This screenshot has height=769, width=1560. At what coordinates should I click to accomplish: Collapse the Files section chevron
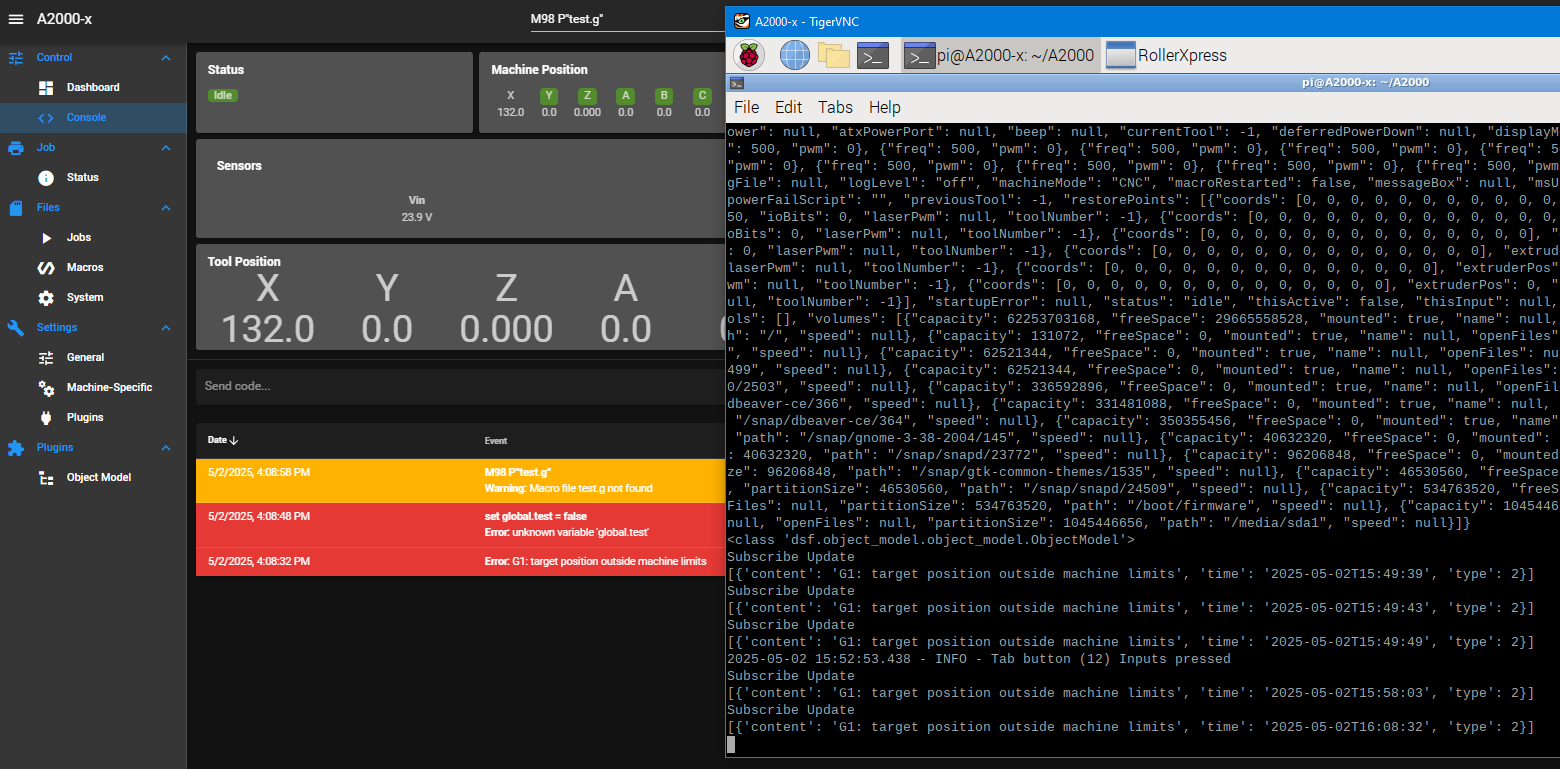[166, 208]
